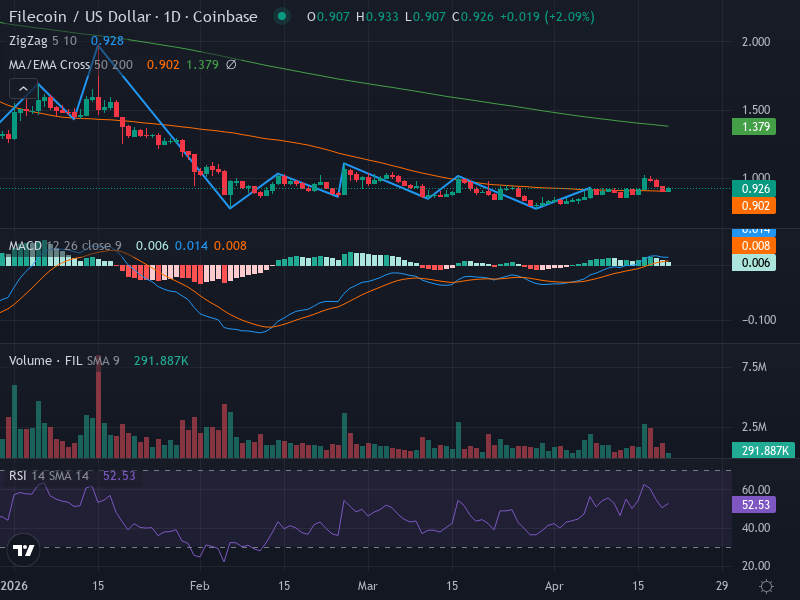Viewport: 800px width, 600px height.
Task: Click the MA value 0.902 in legend
Action: 163,65
